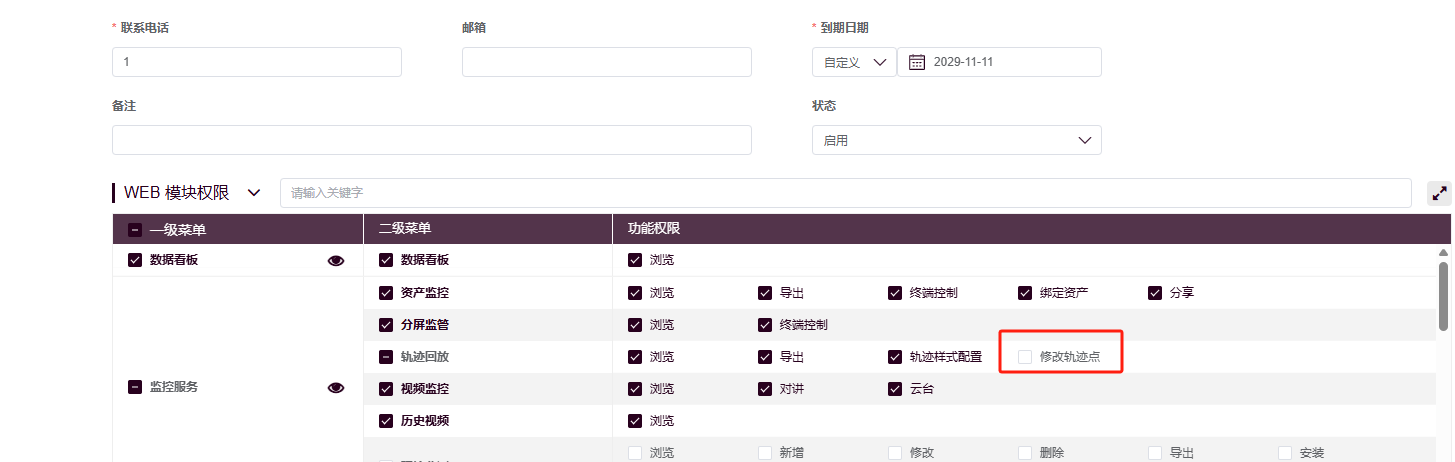Screen dimensions: 1455x462
Task: Uncheck the 分享 permission checkbox
Action: 1155,293
